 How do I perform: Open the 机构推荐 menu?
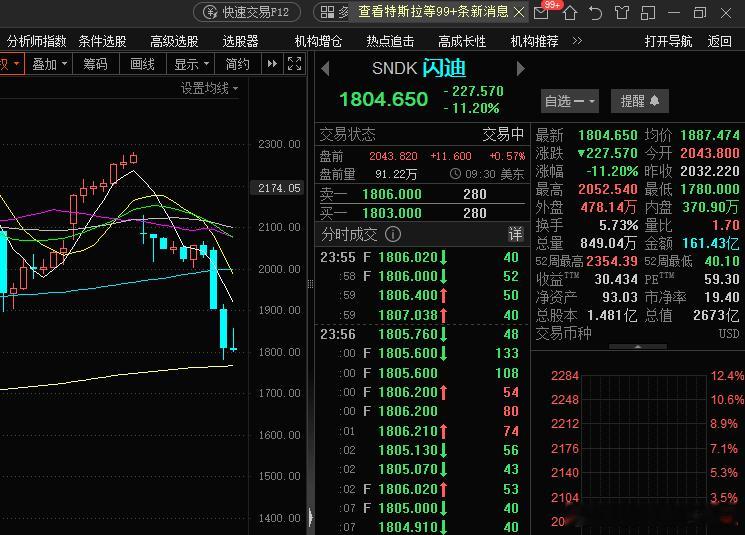[534, 41]
